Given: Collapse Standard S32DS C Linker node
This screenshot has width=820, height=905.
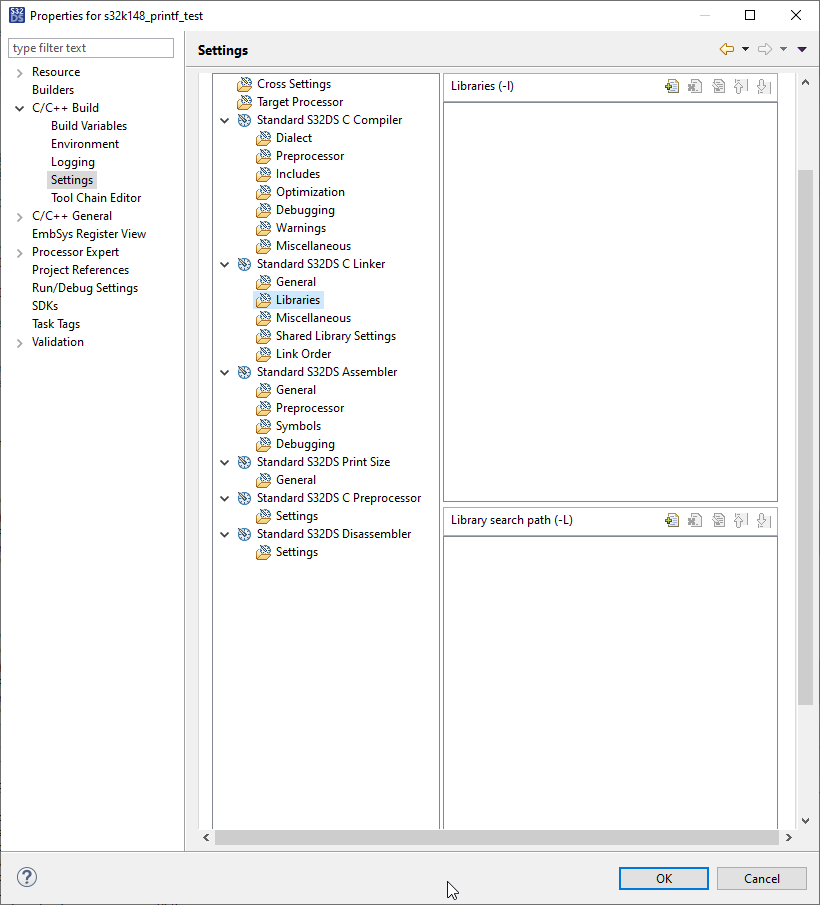Looking at the screenshot, I should coord(225,264).
